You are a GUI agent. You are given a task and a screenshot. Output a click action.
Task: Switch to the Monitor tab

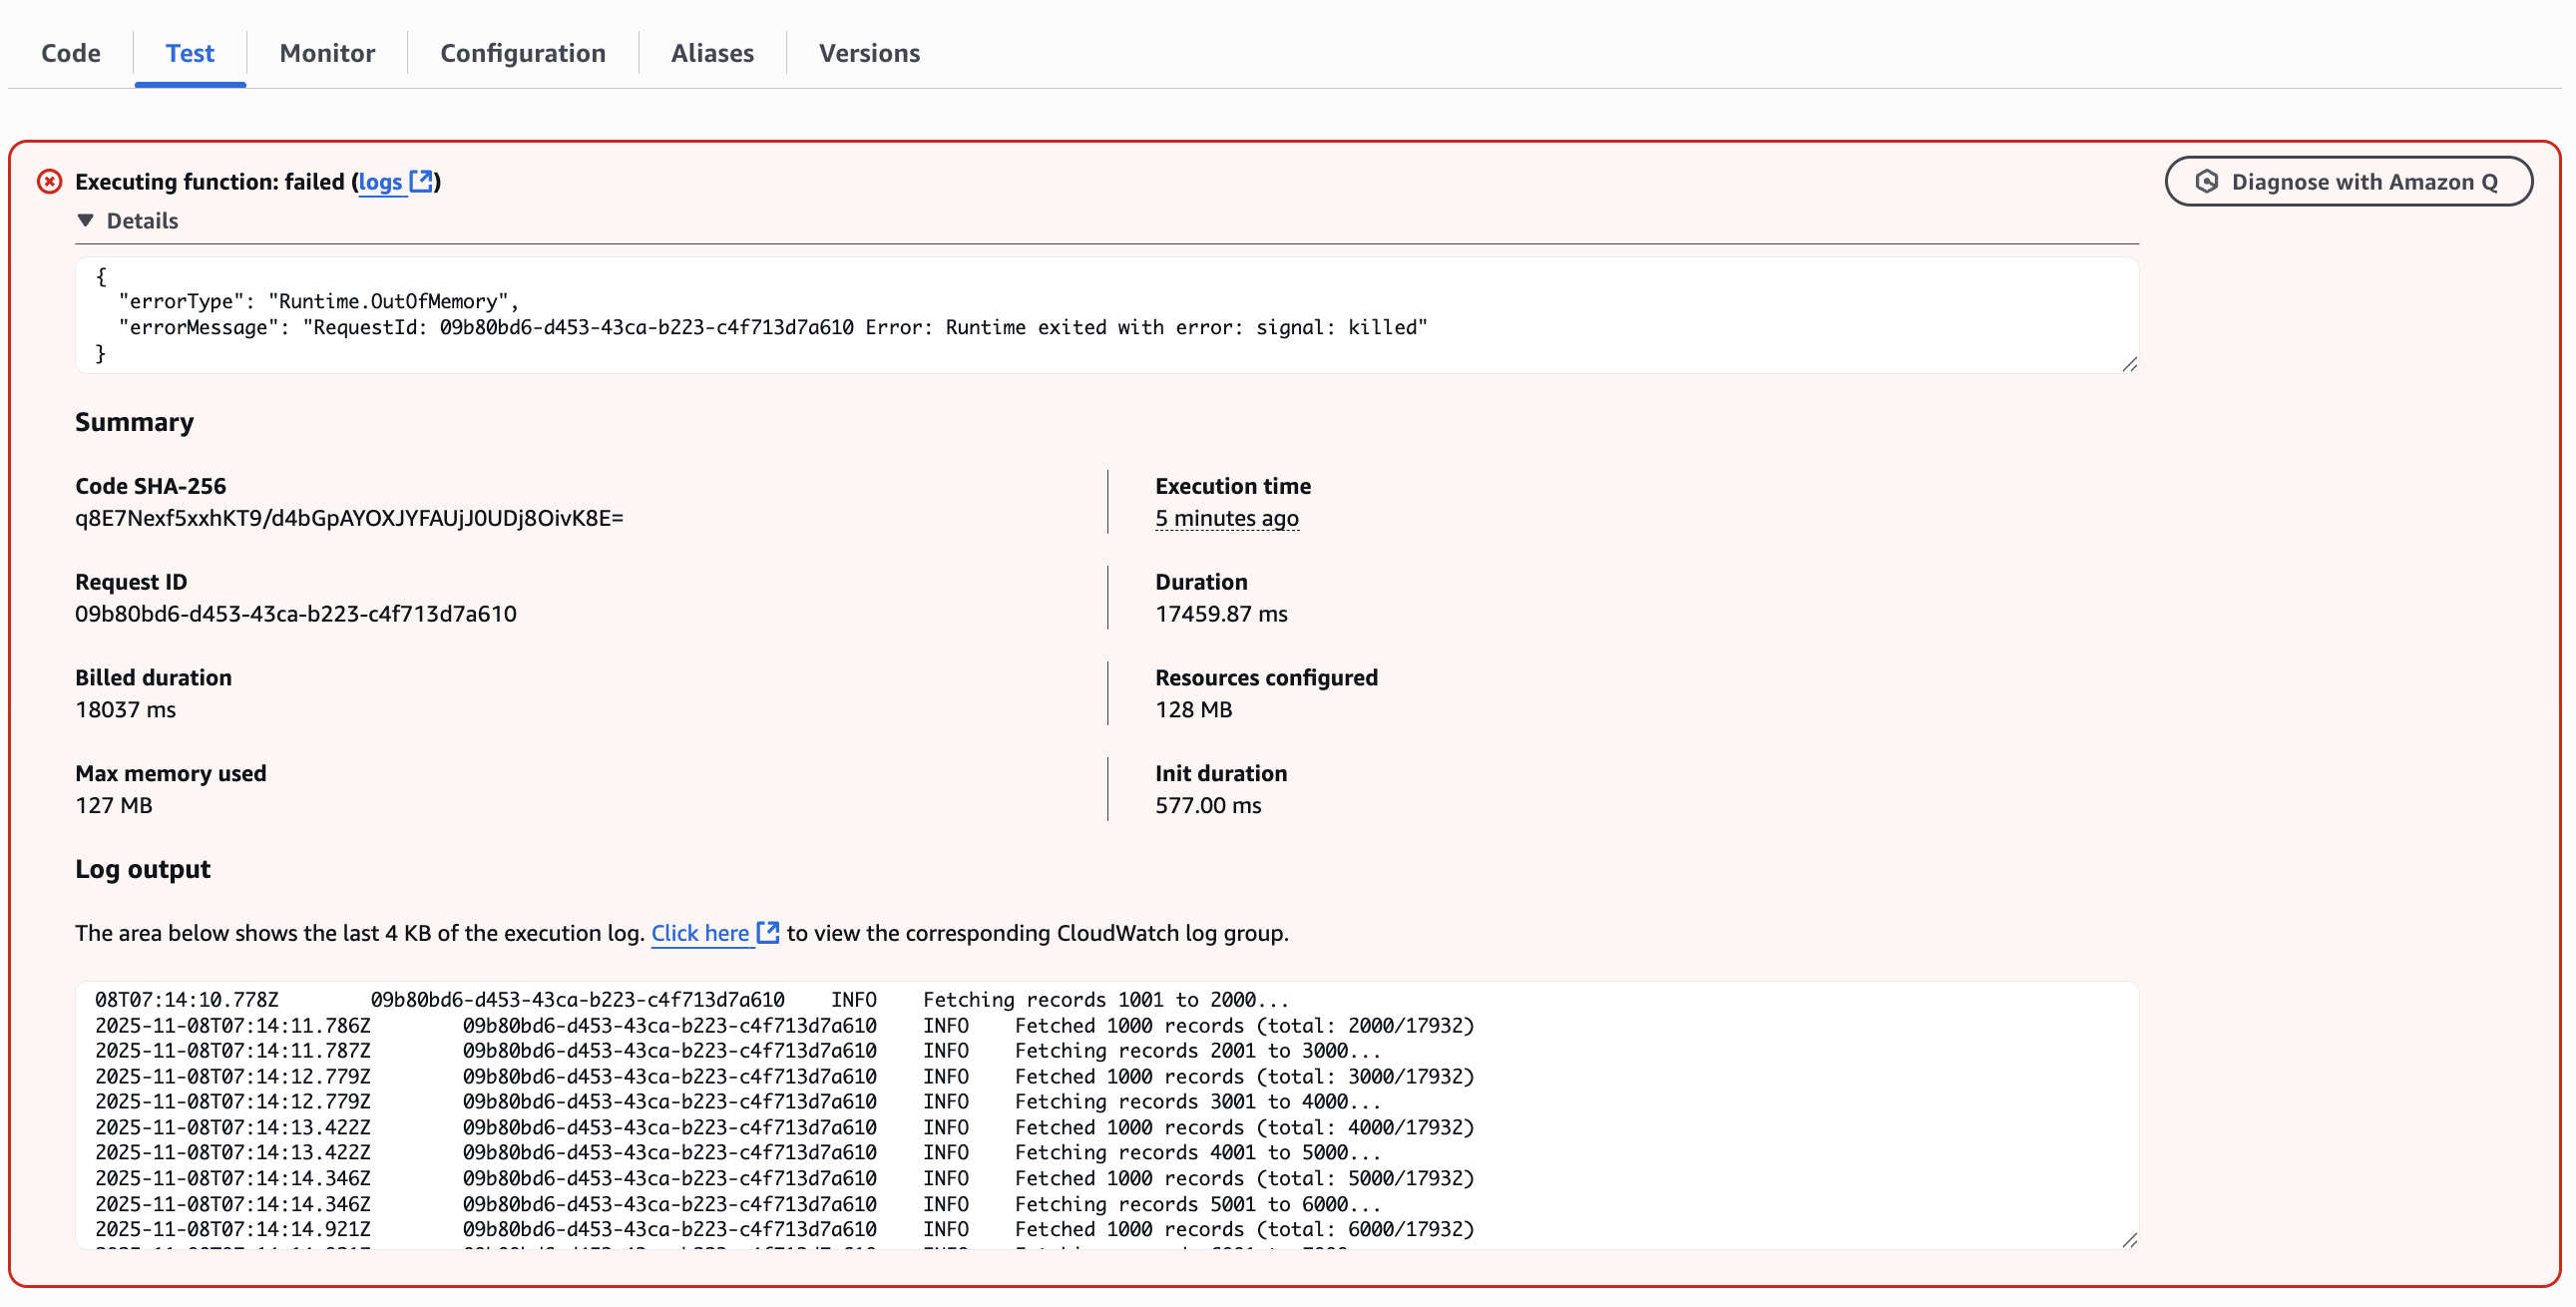(x=327, y=53)
